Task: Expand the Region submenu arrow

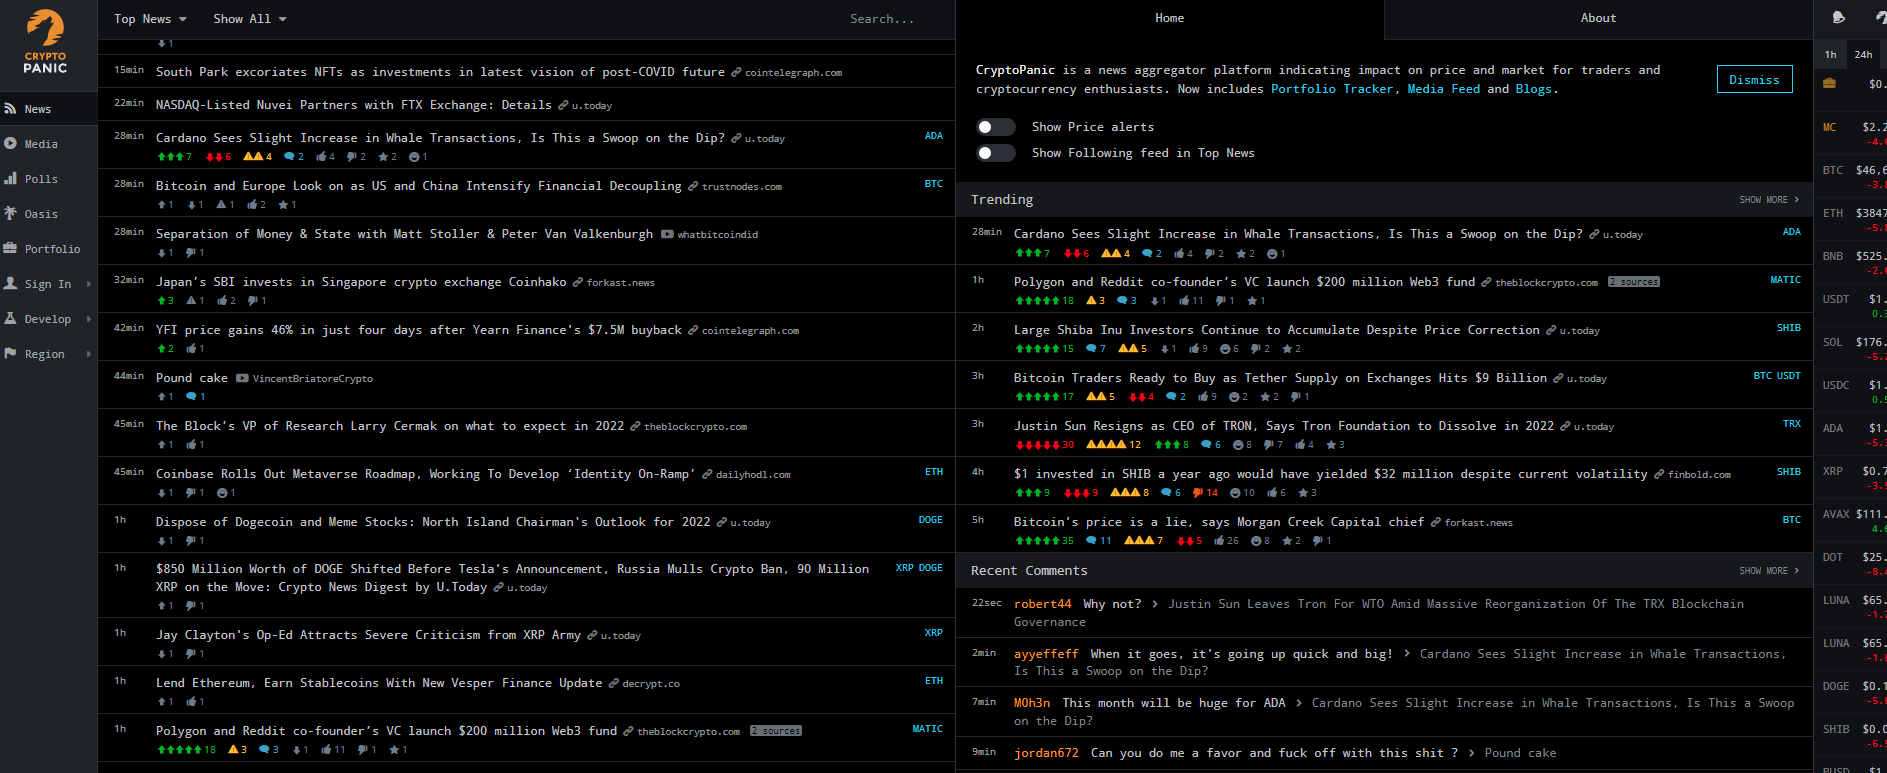Action: point(89,354)
